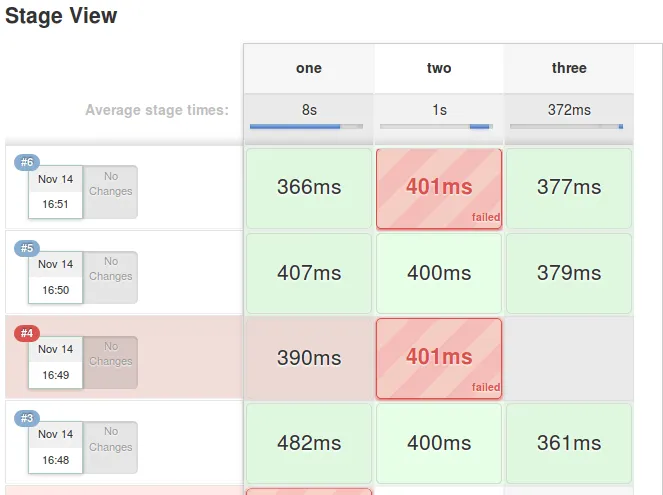The width and height of the screenshot is (663, 495).
Task: Click the 'one' stage column header
Action: pos(309,68)
